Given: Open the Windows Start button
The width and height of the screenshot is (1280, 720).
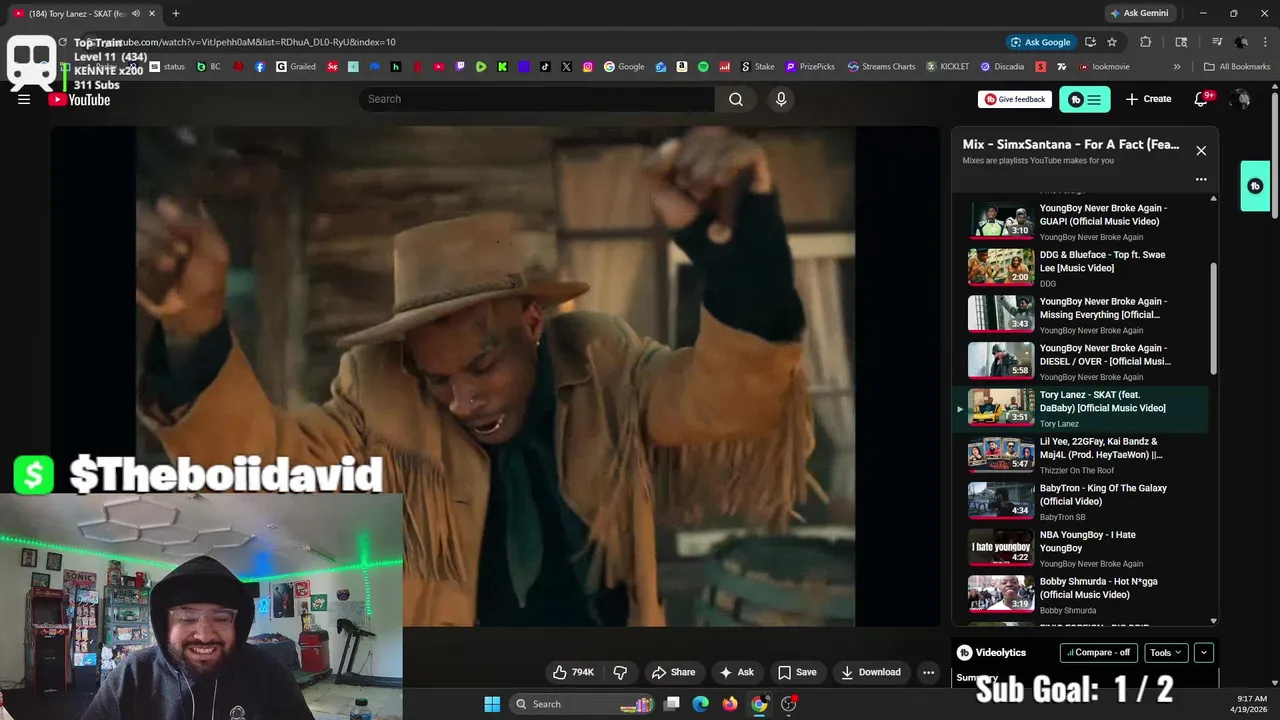Looking at the screenshot, I should pyautogui.click(x=492, y=704).
